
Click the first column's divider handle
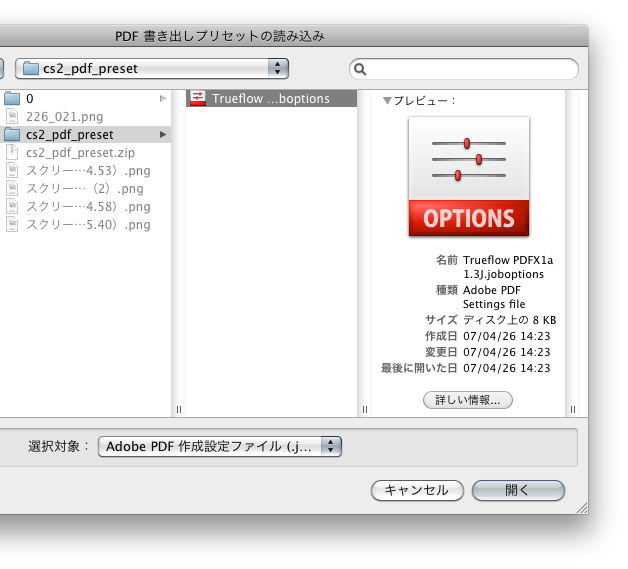click(179, 409)
